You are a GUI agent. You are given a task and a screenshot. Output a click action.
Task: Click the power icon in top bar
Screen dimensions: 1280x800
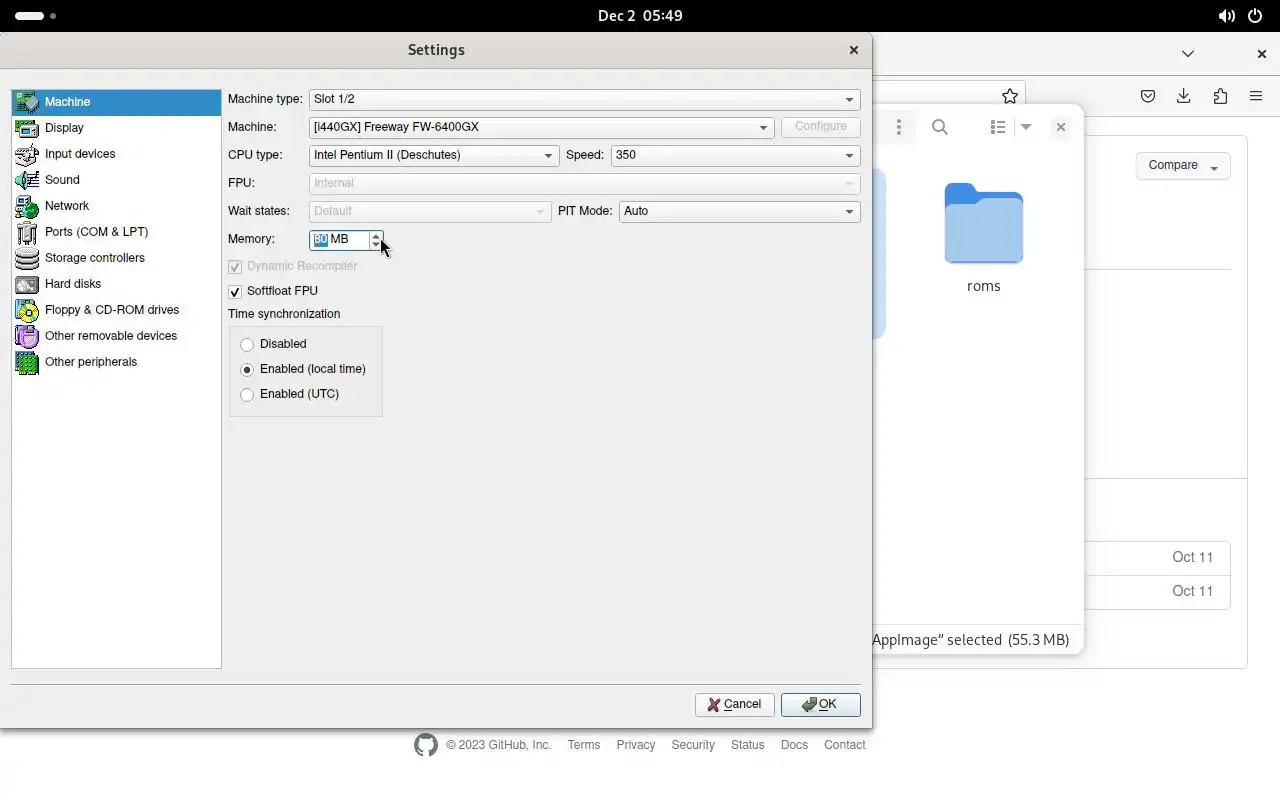(x=1255, y=16)
